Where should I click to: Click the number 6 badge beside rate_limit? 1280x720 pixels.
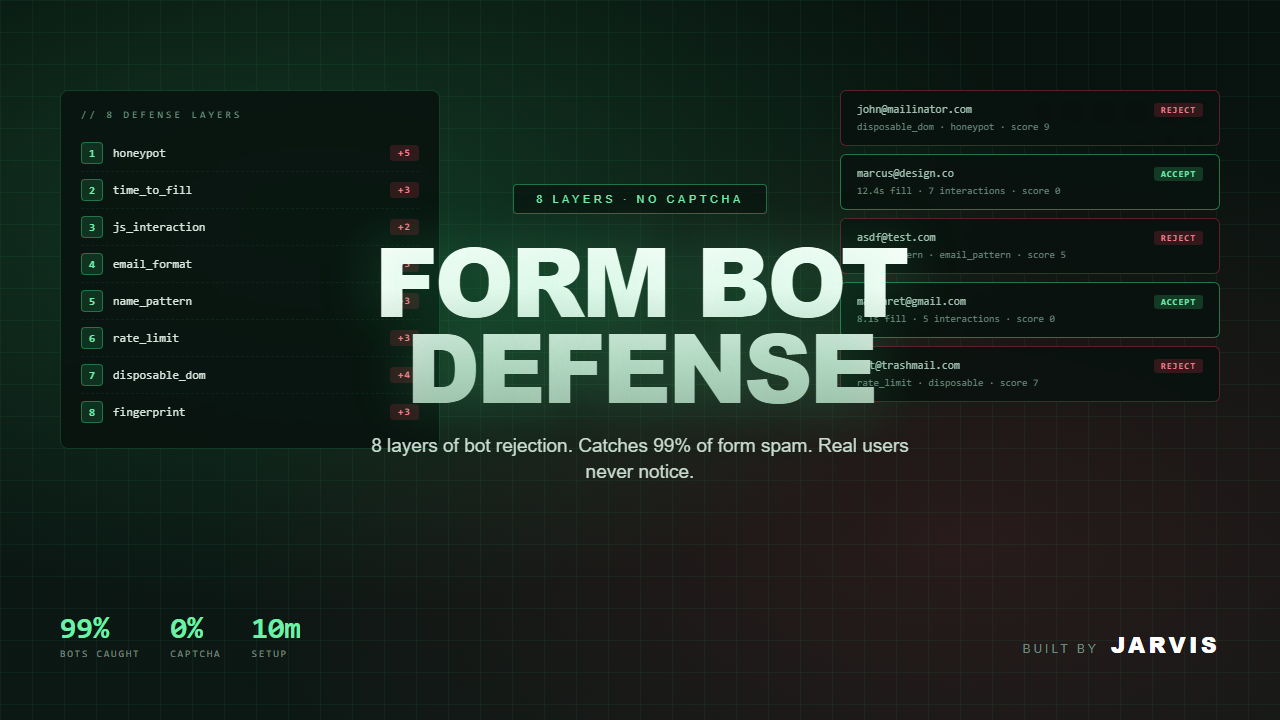coord(92,338)
